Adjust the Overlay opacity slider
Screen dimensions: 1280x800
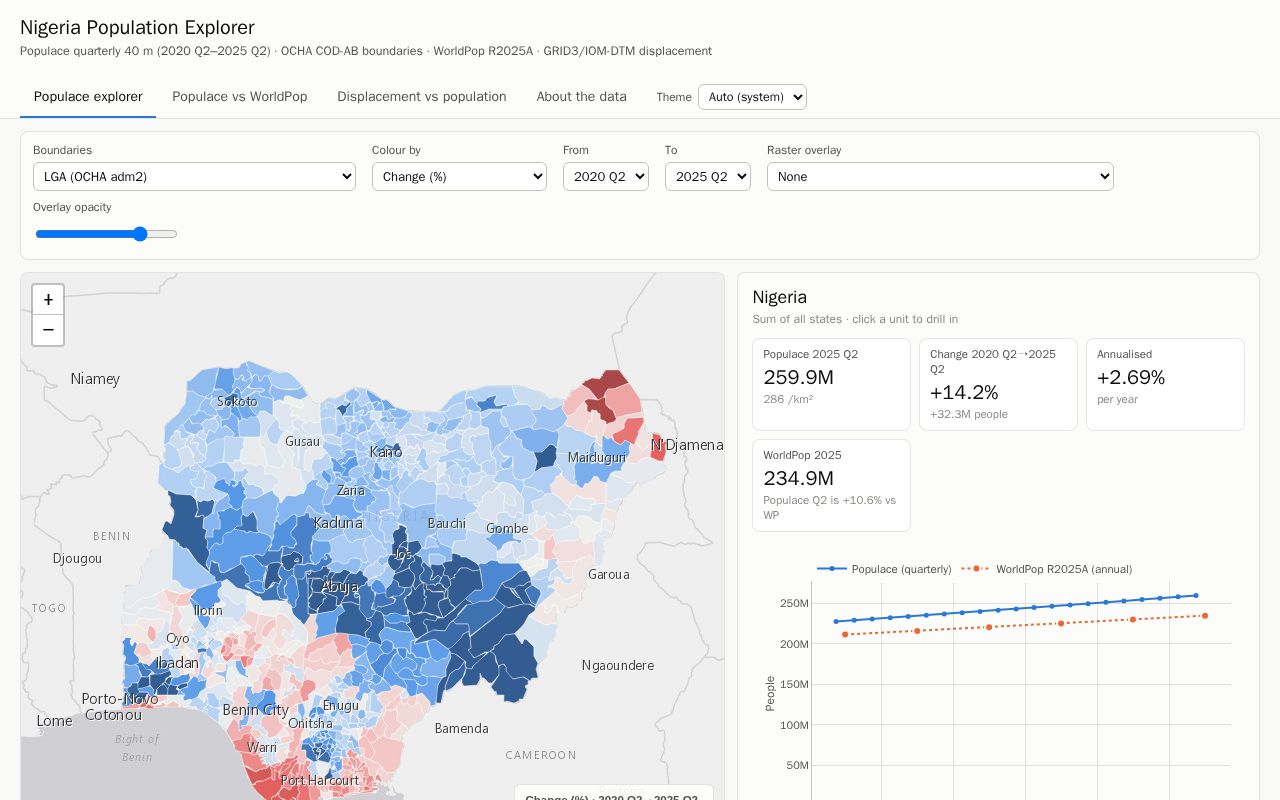pyautogui.click(x=106, y=234)
